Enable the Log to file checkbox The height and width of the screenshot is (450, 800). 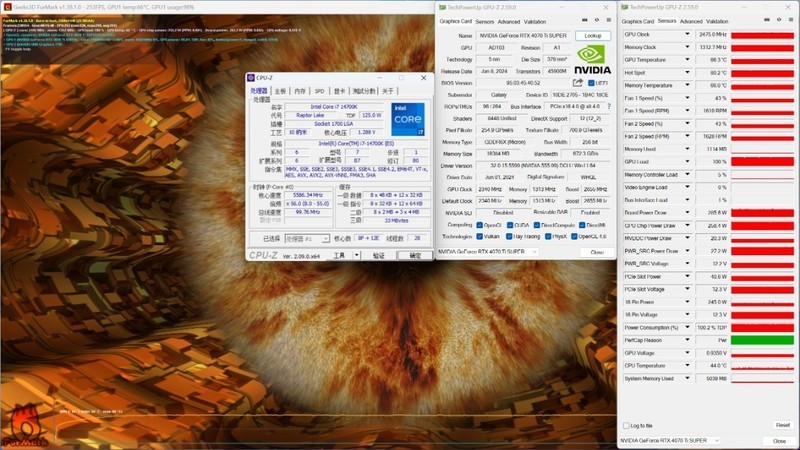point(625,425)
